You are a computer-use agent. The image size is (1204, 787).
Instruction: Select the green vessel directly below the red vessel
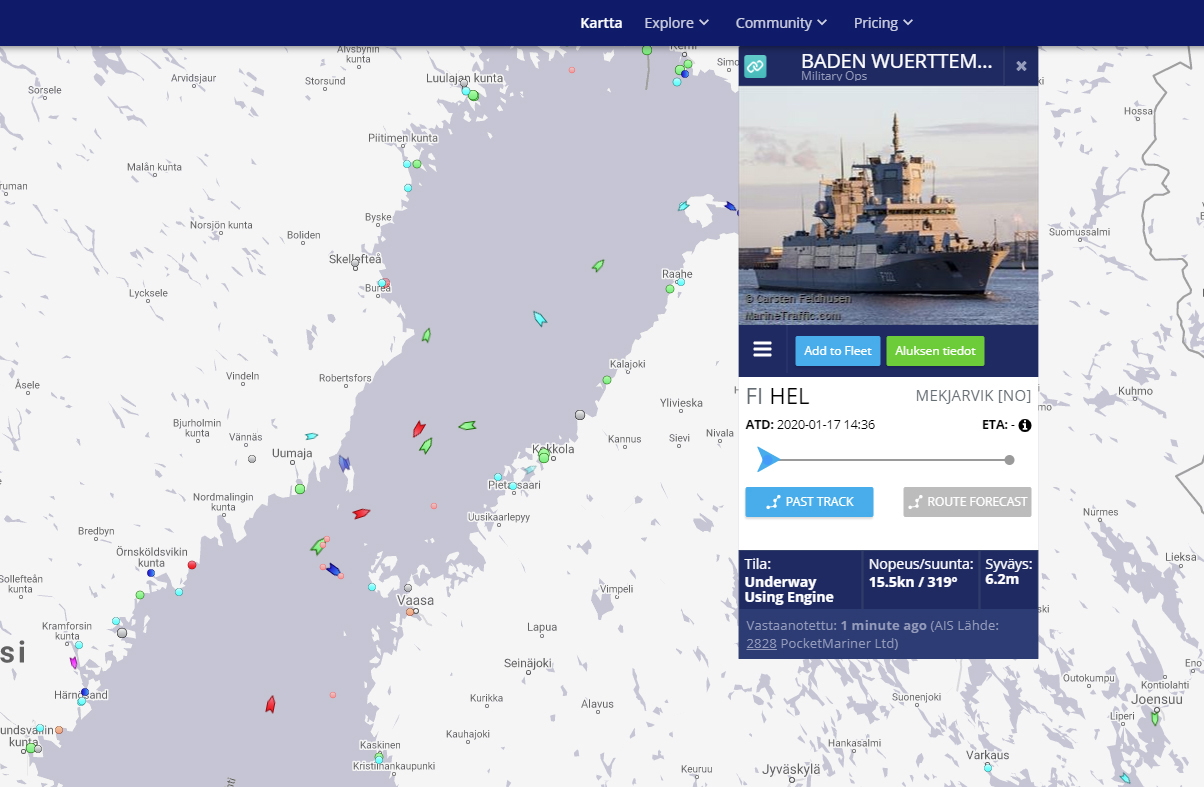coord(426,445)
